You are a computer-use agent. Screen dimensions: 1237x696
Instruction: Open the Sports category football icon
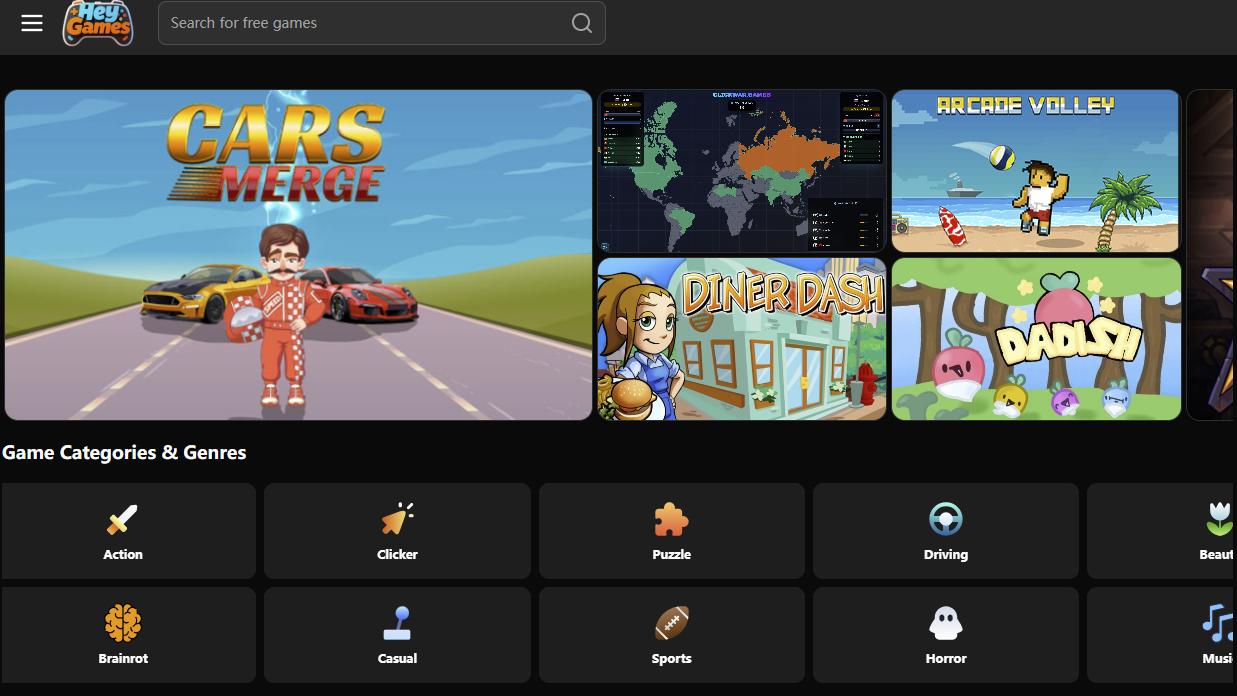coord(671,623)
